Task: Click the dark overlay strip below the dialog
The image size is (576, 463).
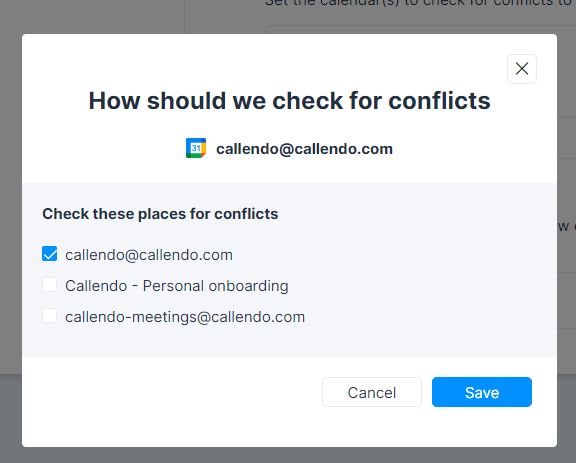Action: pos(288,455)
